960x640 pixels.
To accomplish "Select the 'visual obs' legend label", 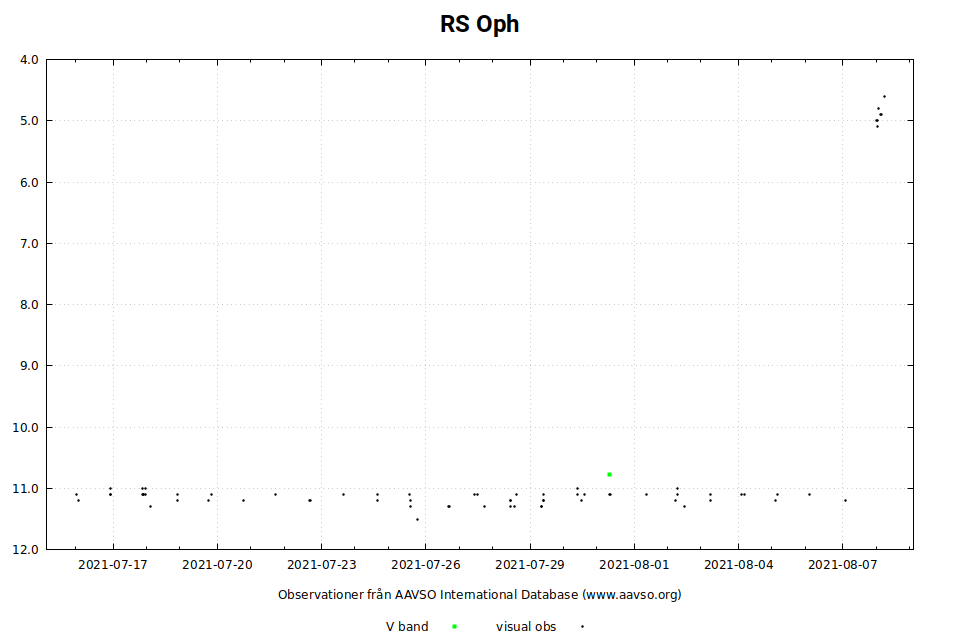I will [526, 627].
